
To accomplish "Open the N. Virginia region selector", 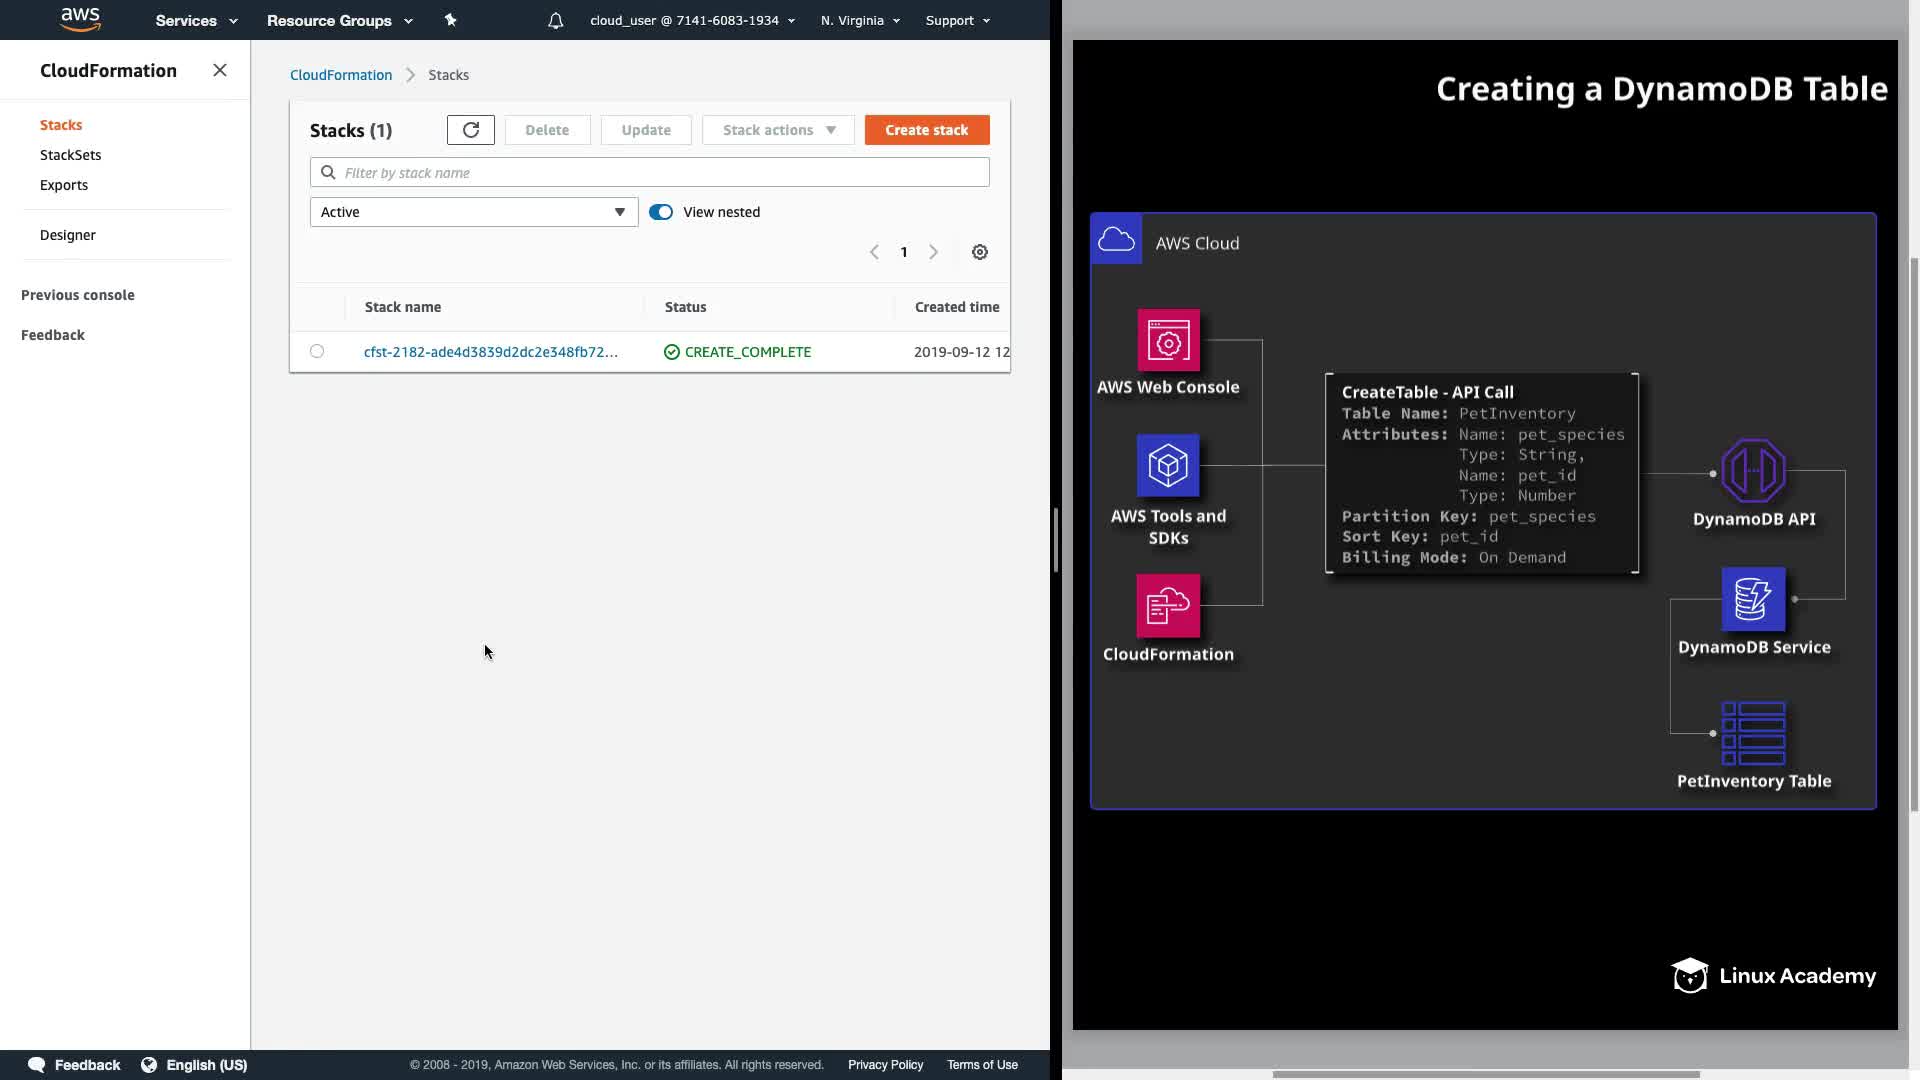I will click(x=859, y=20).
